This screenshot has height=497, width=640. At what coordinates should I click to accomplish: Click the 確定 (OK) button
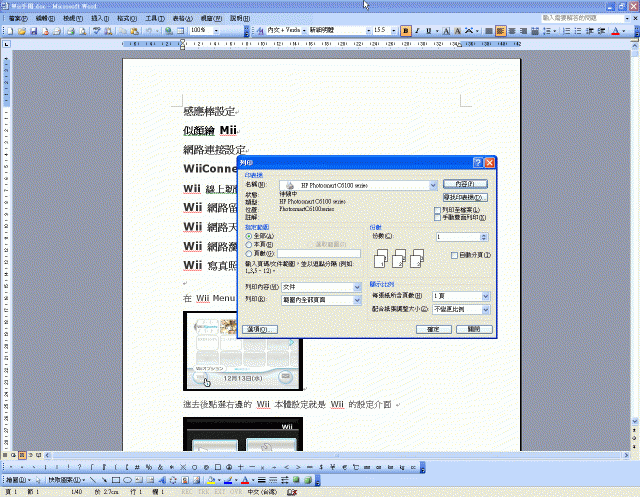433,330
